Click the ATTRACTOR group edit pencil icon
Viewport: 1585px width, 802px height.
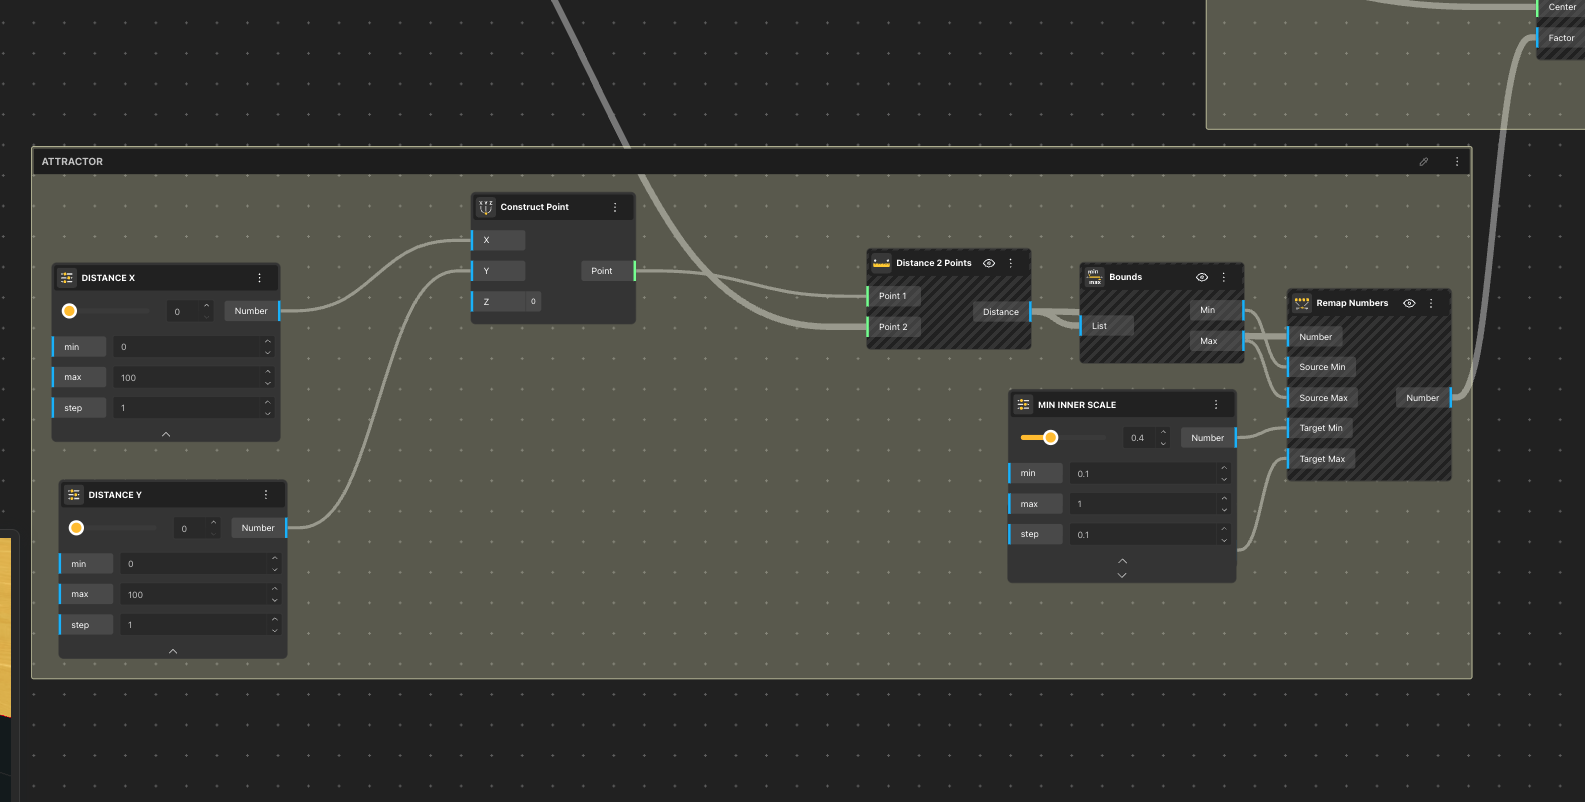click(x=1424, y=162)
